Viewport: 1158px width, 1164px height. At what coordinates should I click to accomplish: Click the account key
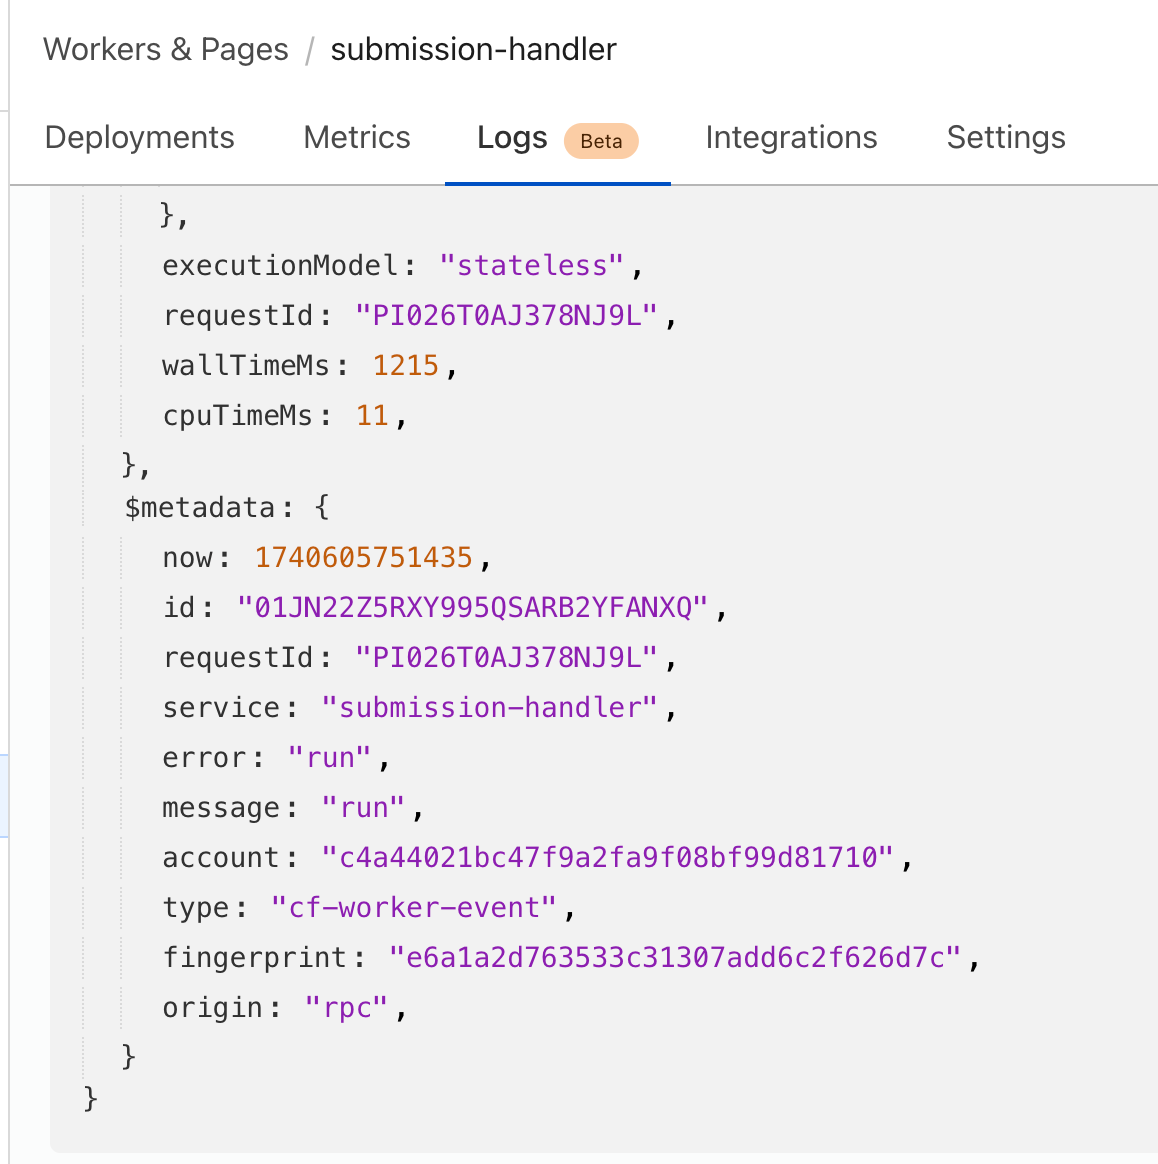click(x=221, y=857)
